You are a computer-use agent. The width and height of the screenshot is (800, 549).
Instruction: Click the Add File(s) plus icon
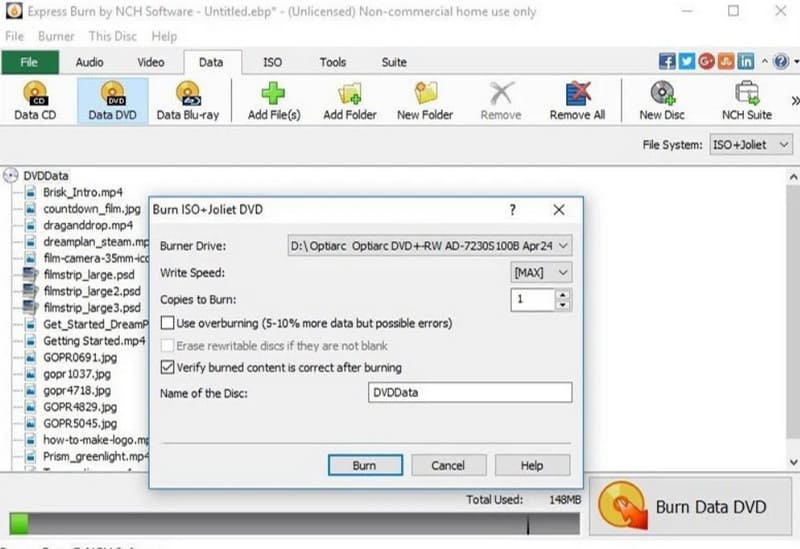274,94
